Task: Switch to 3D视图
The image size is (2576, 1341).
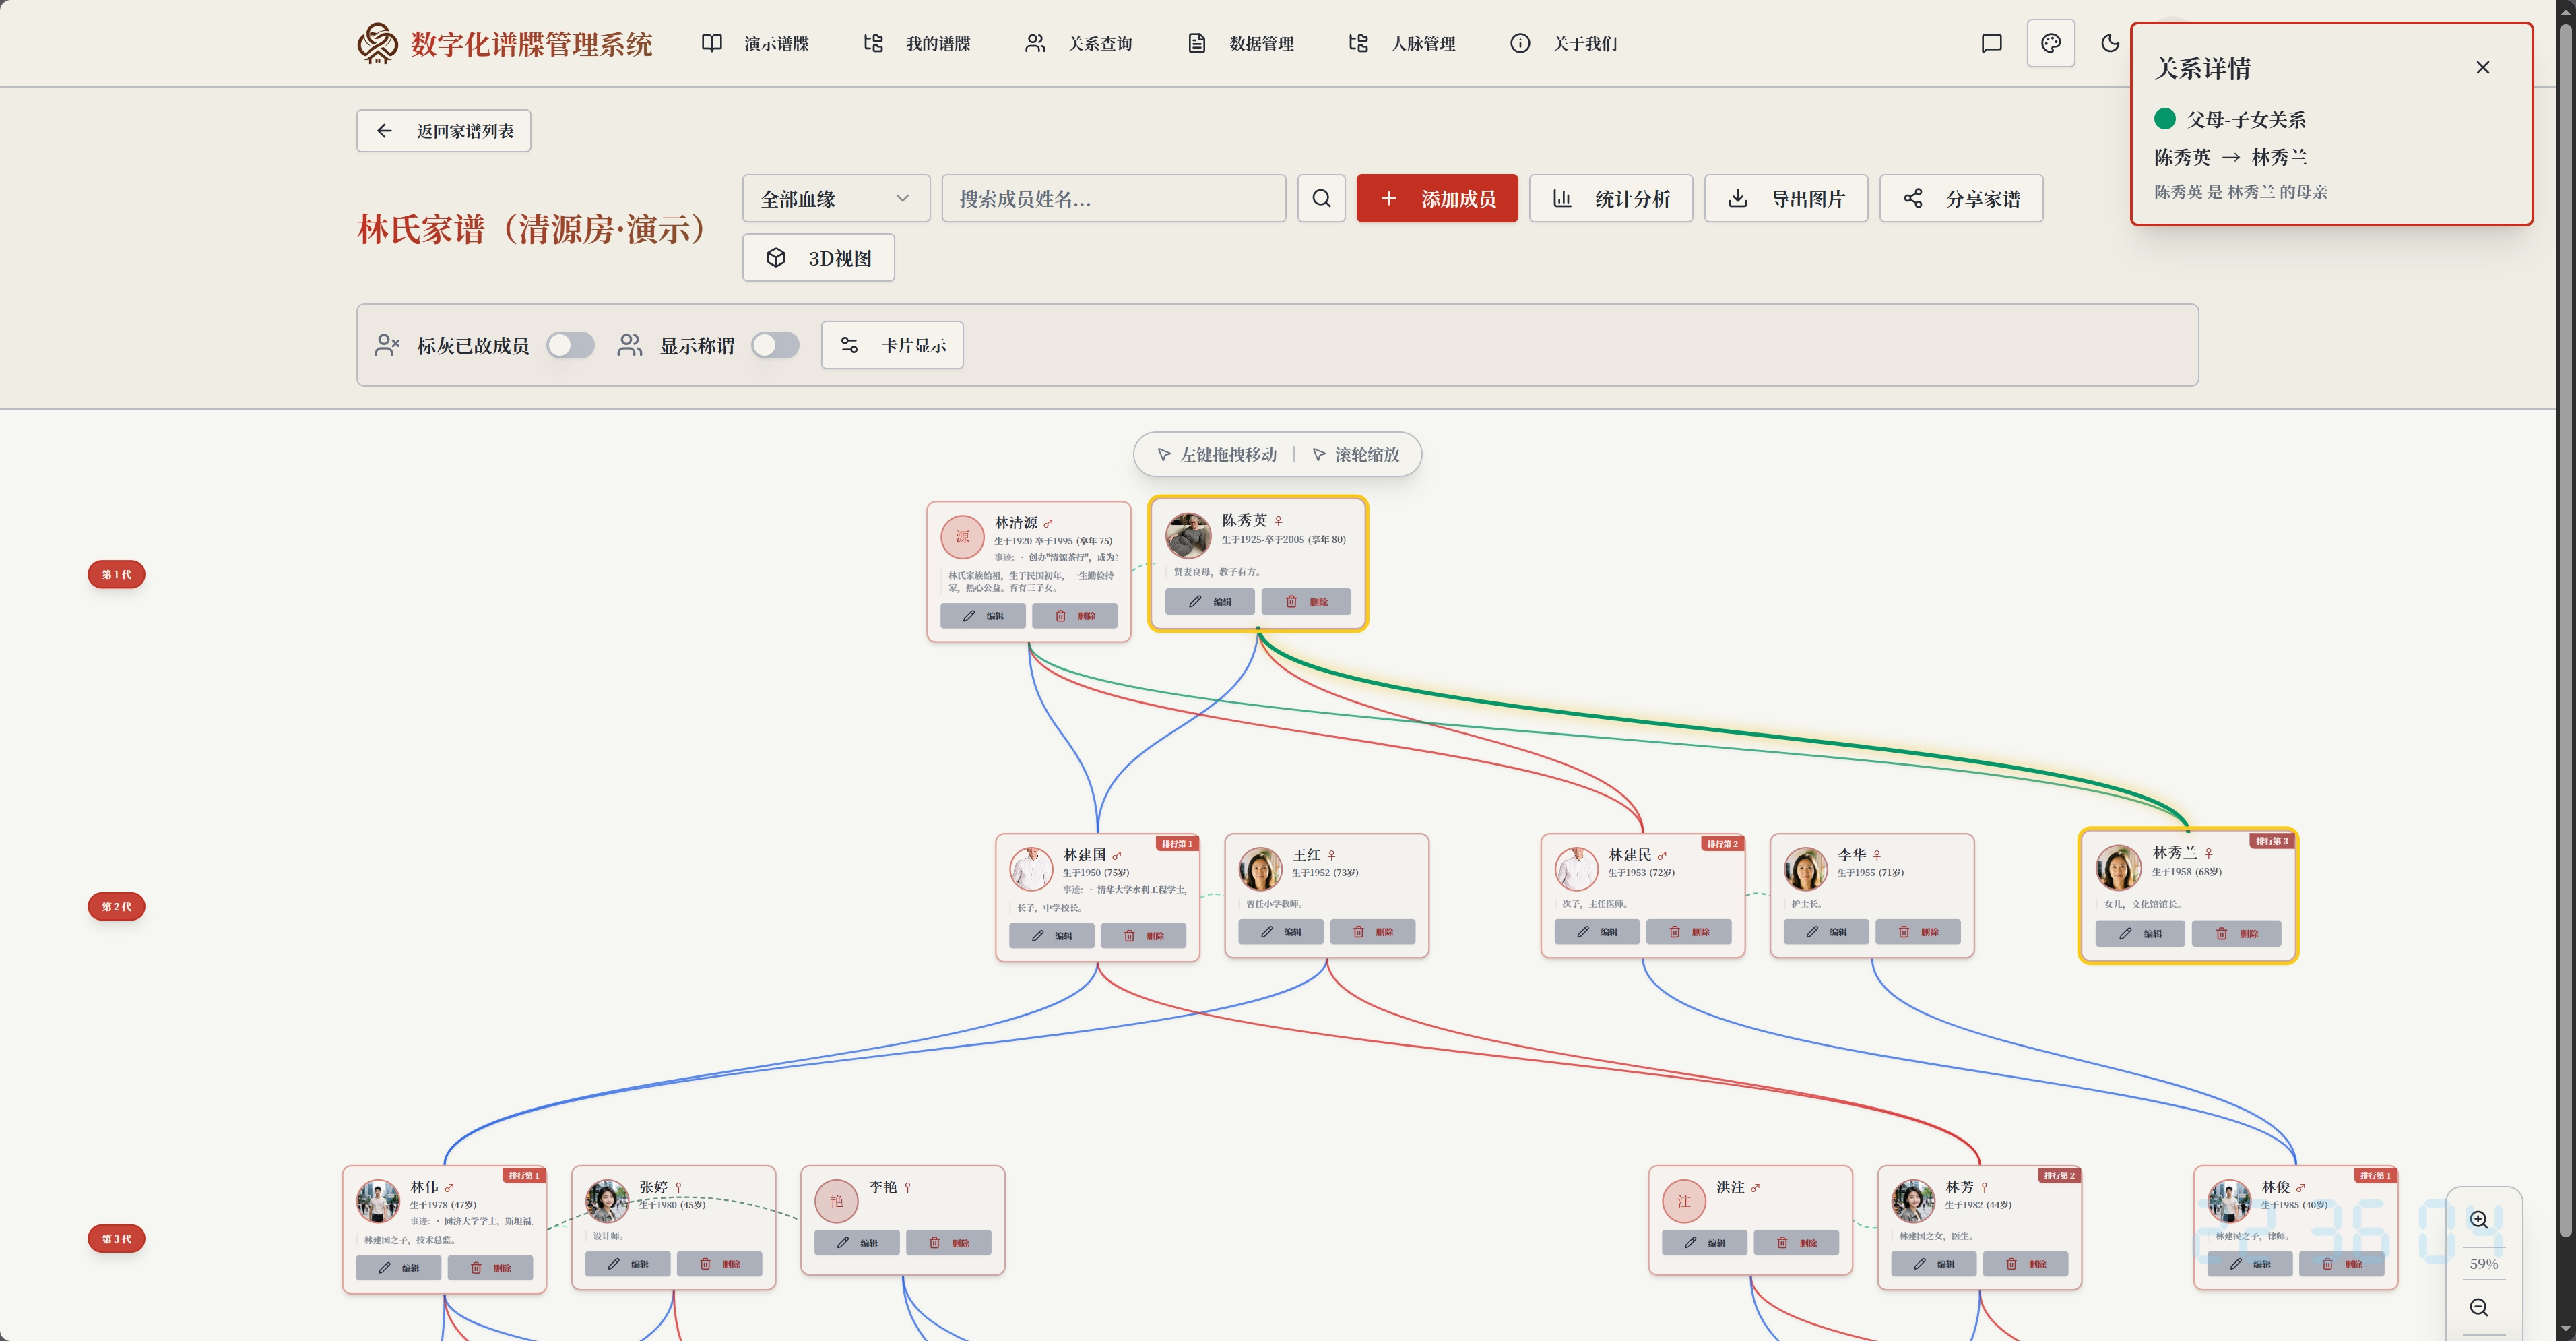Action: 818,258
